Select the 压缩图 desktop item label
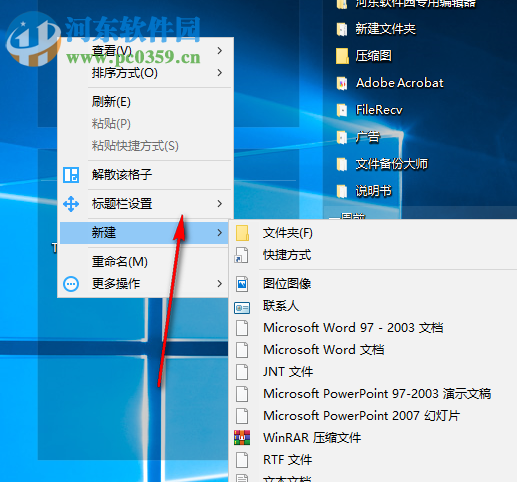The image size is (517, 482). point(373,56)
